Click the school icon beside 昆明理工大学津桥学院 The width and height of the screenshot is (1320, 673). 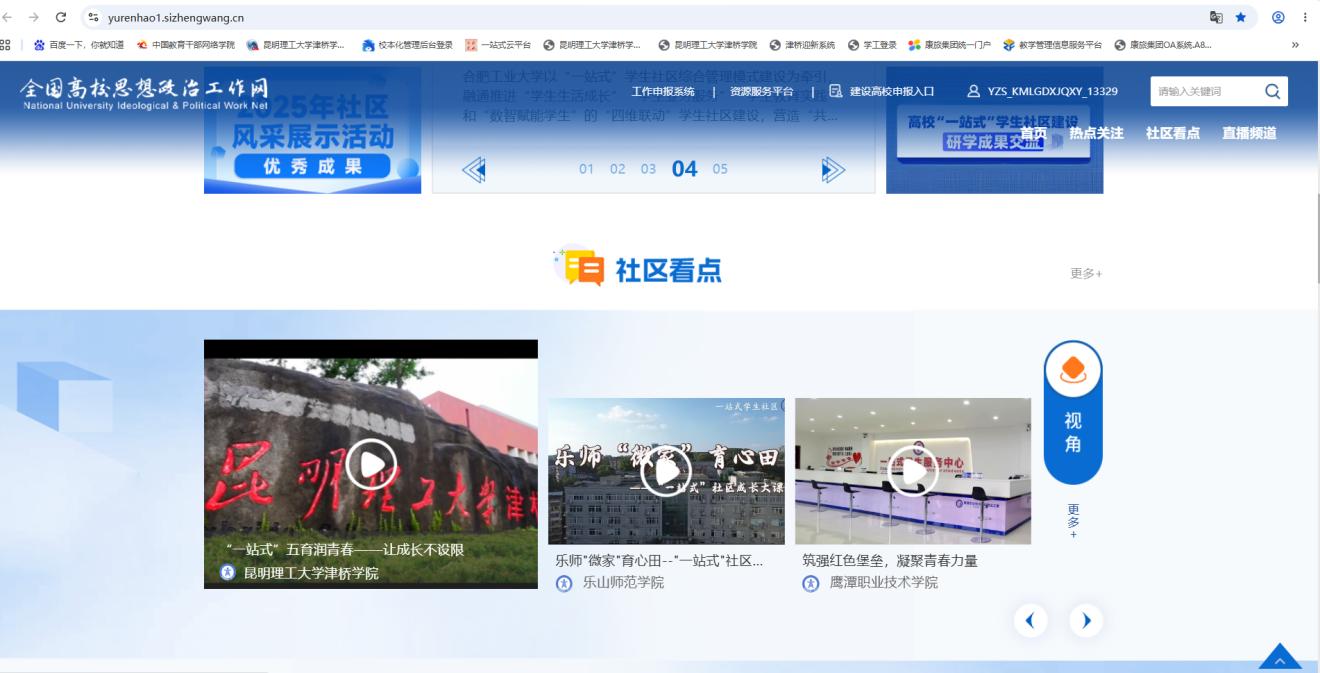[x=228, y=573]
